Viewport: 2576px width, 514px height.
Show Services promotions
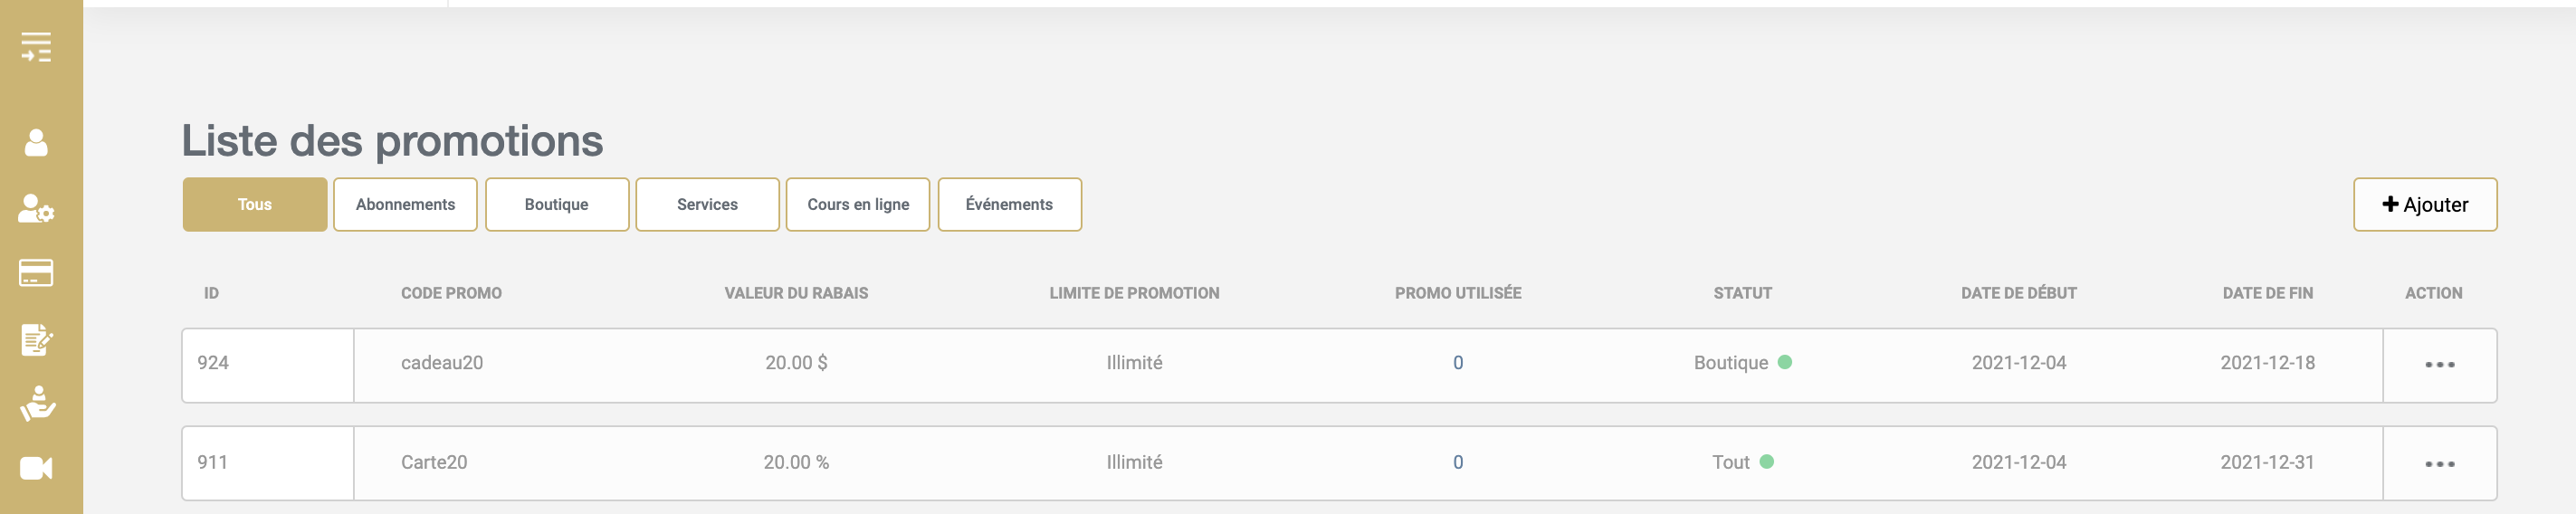[x=707, y=204]
